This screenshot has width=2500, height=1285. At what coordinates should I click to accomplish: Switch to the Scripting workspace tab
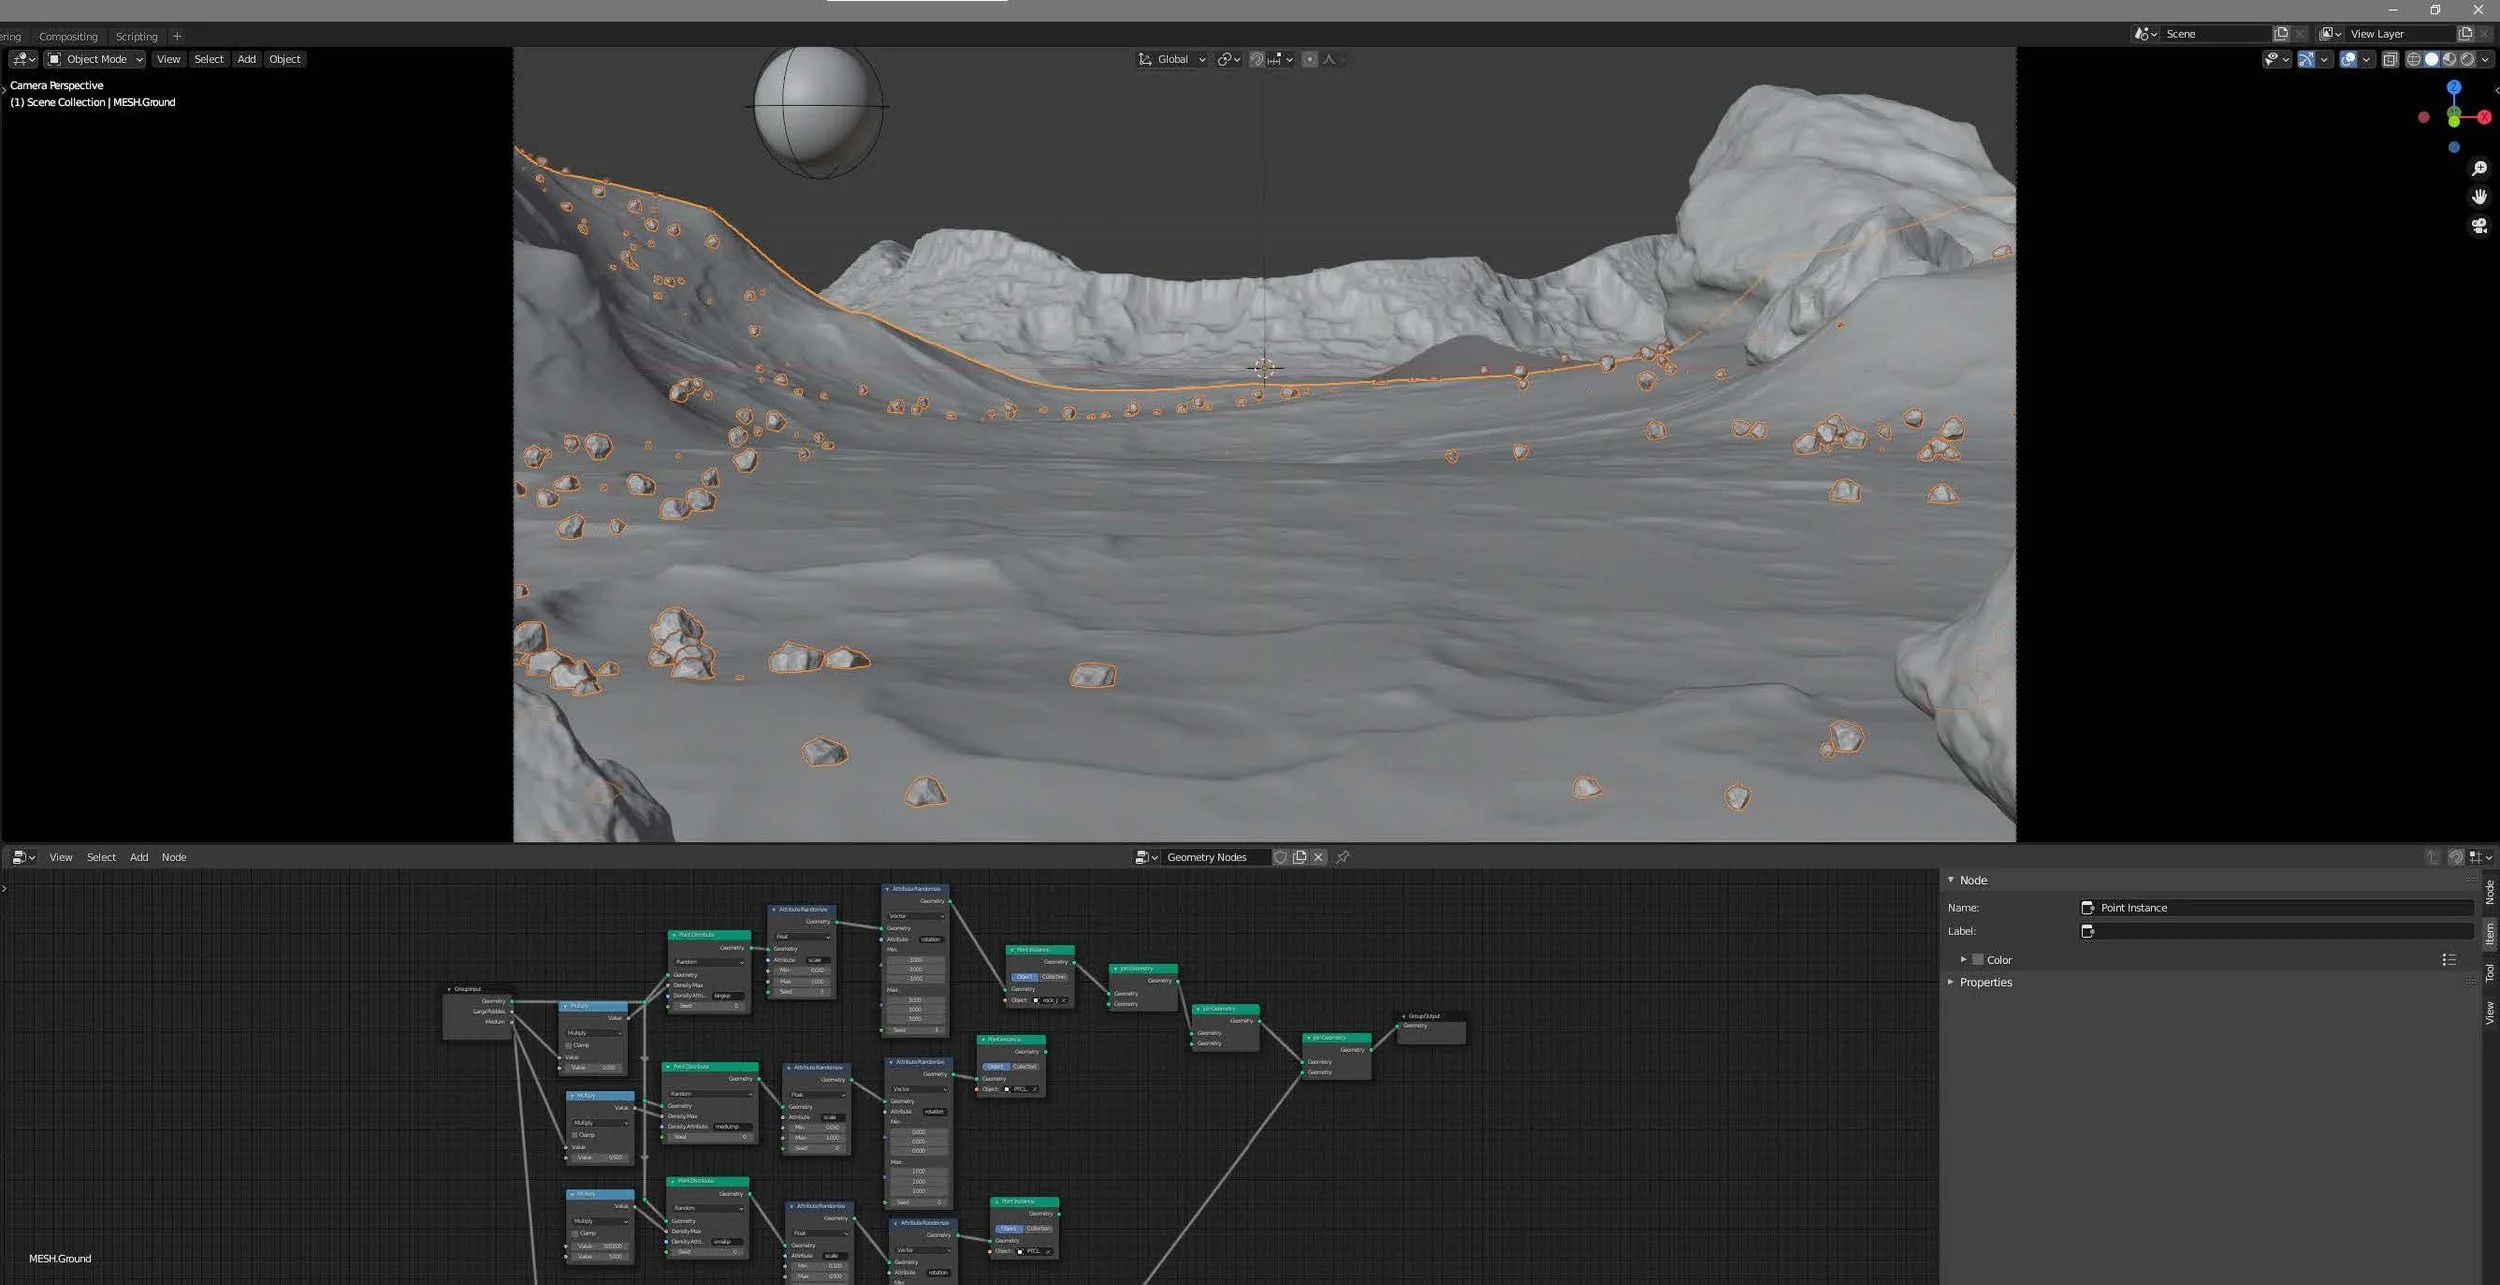pos(137,36)
